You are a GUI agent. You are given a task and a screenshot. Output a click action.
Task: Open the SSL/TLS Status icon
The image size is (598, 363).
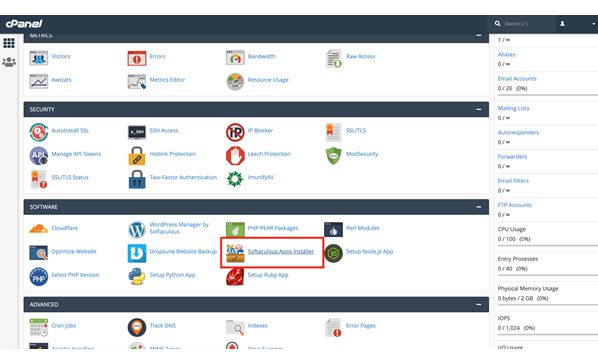[39, 179]
